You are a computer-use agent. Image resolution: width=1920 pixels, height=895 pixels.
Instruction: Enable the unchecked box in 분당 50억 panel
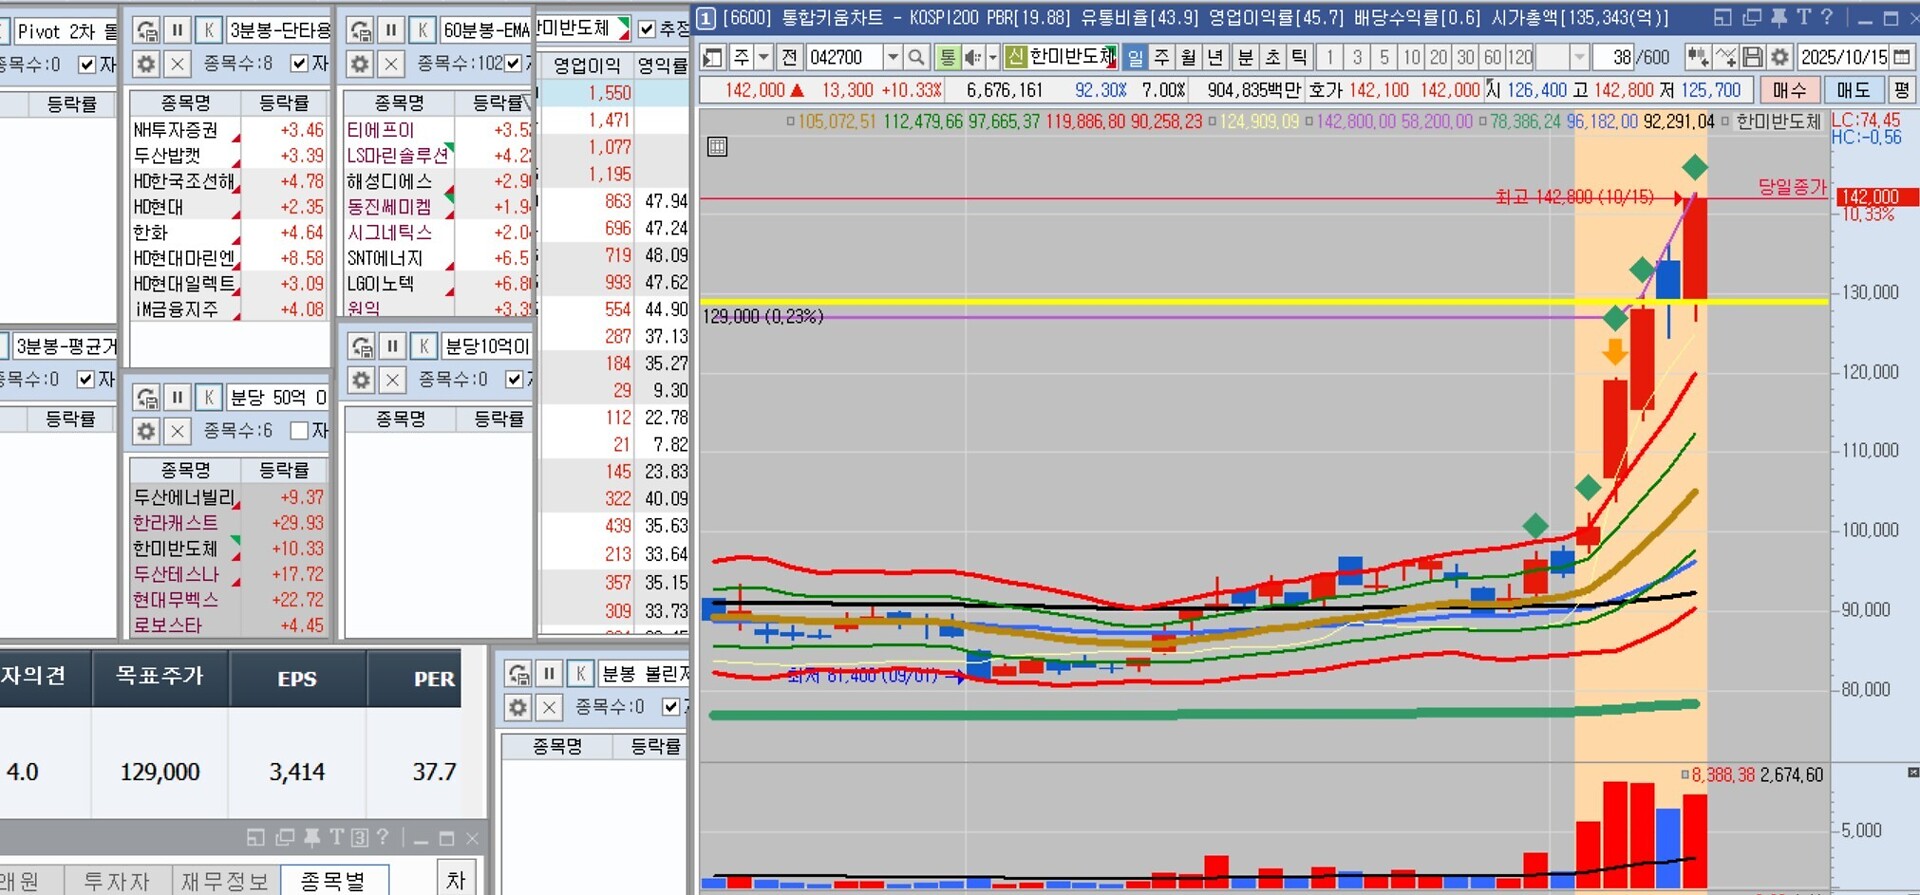coord(299,431)
